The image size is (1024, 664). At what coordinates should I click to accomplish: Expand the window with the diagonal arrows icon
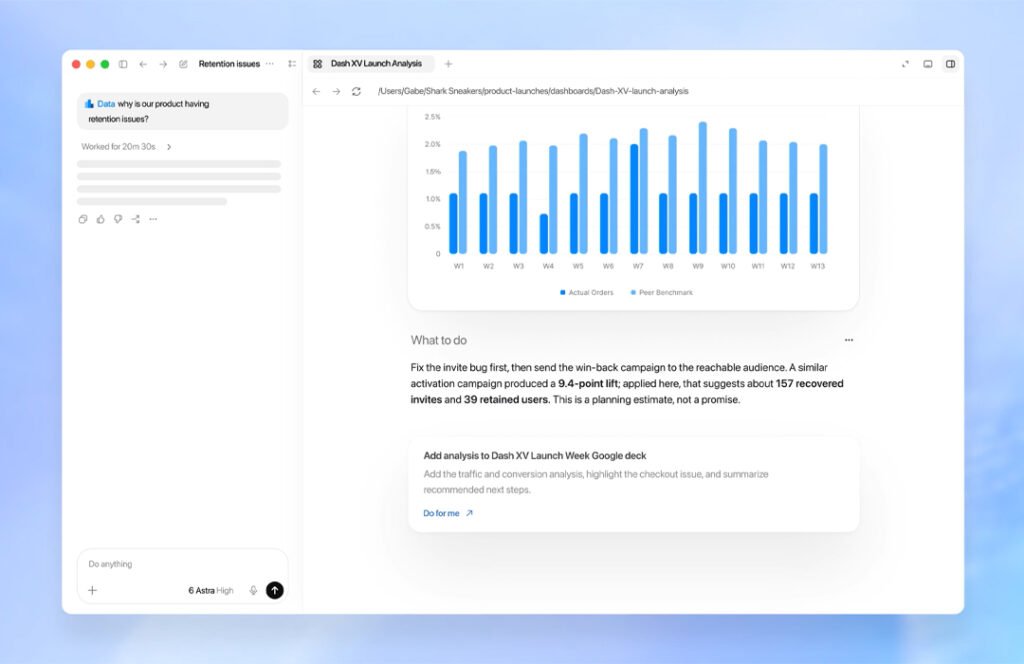[x=905, y=64]
